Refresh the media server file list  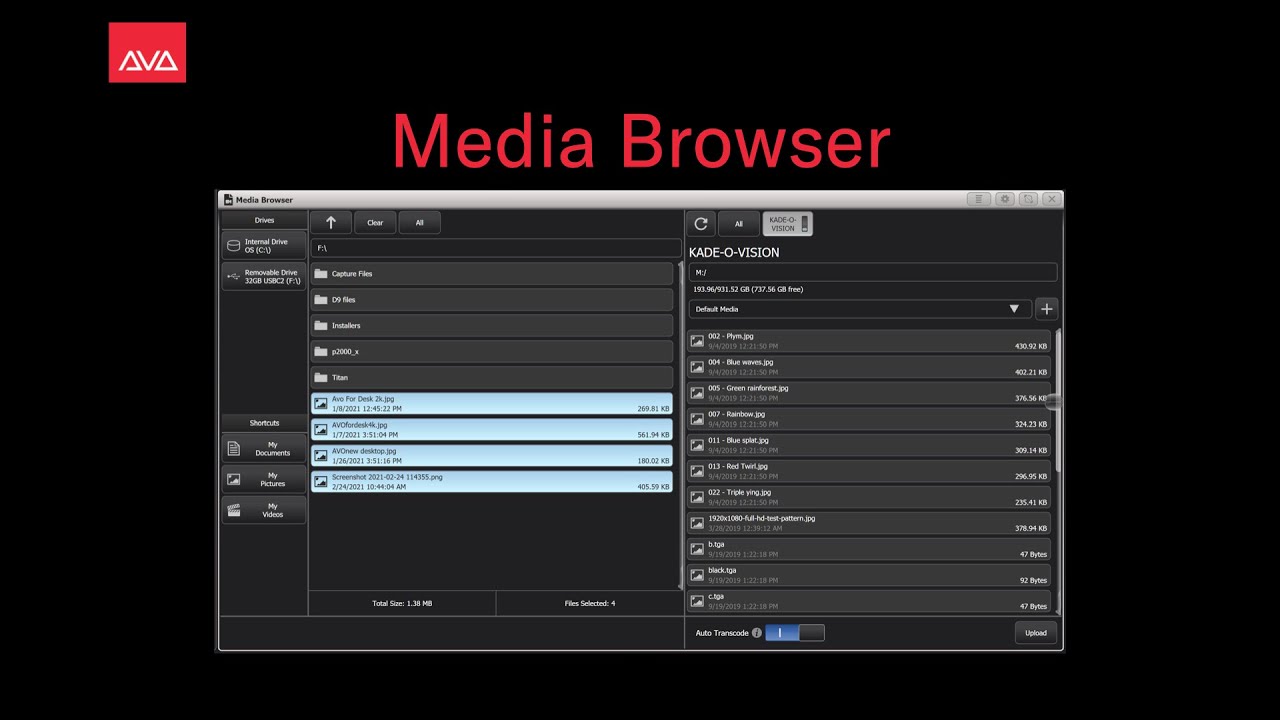click(x=701, y=224)
